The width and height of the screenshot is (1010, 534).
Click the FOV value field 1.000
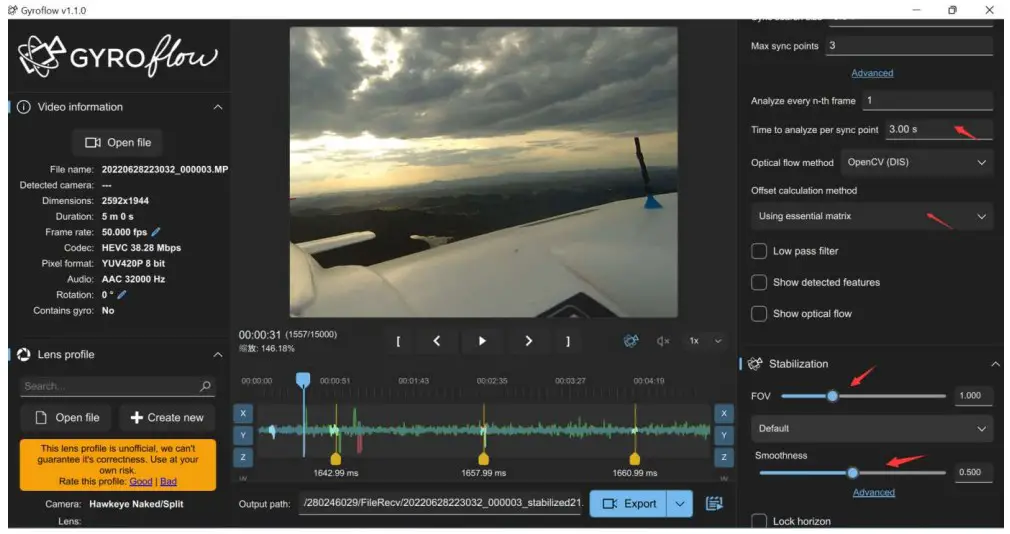point(973,396)
